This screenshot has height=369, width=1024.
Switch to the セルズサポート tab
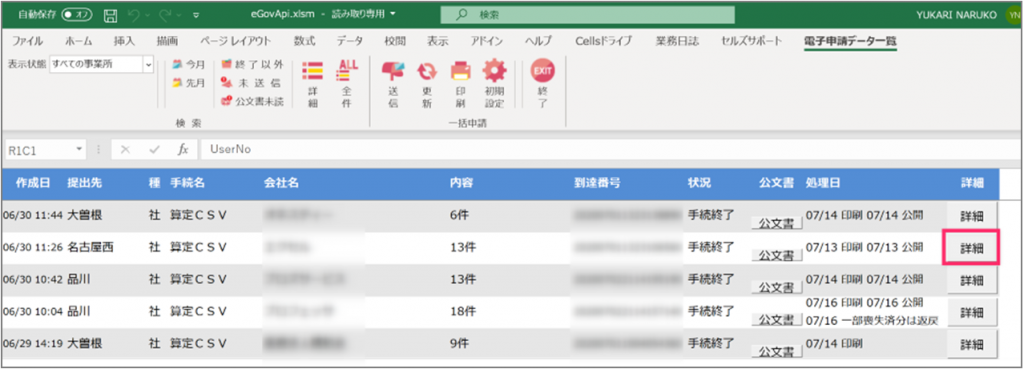(x=752, y=41)
